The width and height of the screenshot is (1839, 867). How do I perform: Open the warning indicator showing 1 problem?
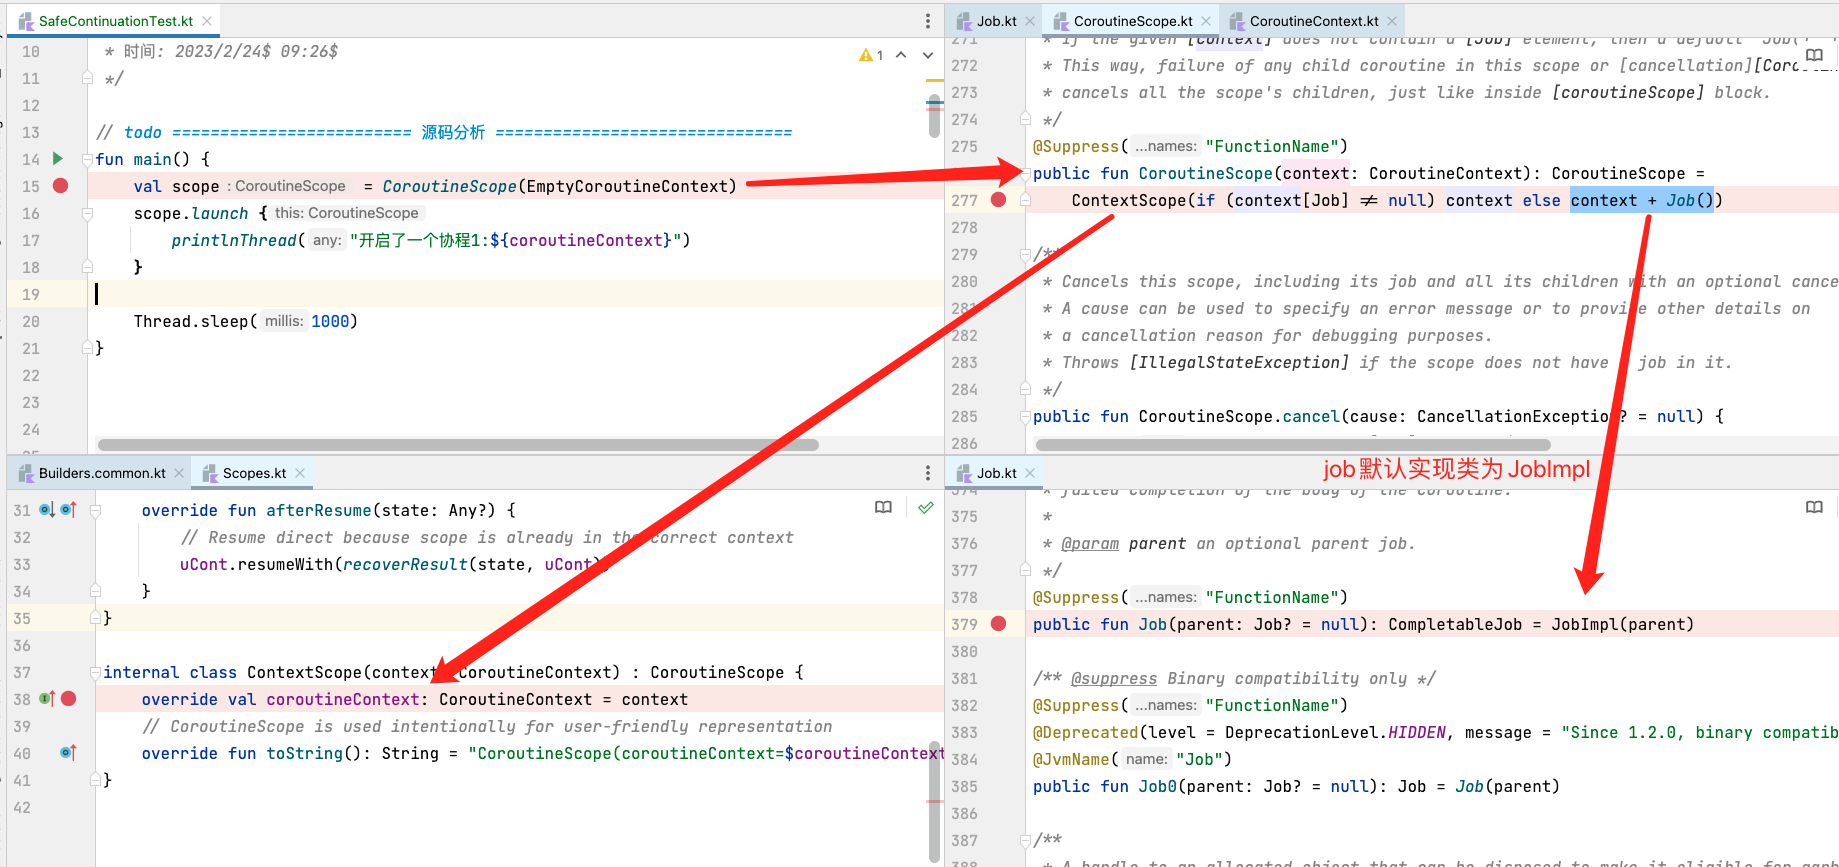click(x=871, y=55)
